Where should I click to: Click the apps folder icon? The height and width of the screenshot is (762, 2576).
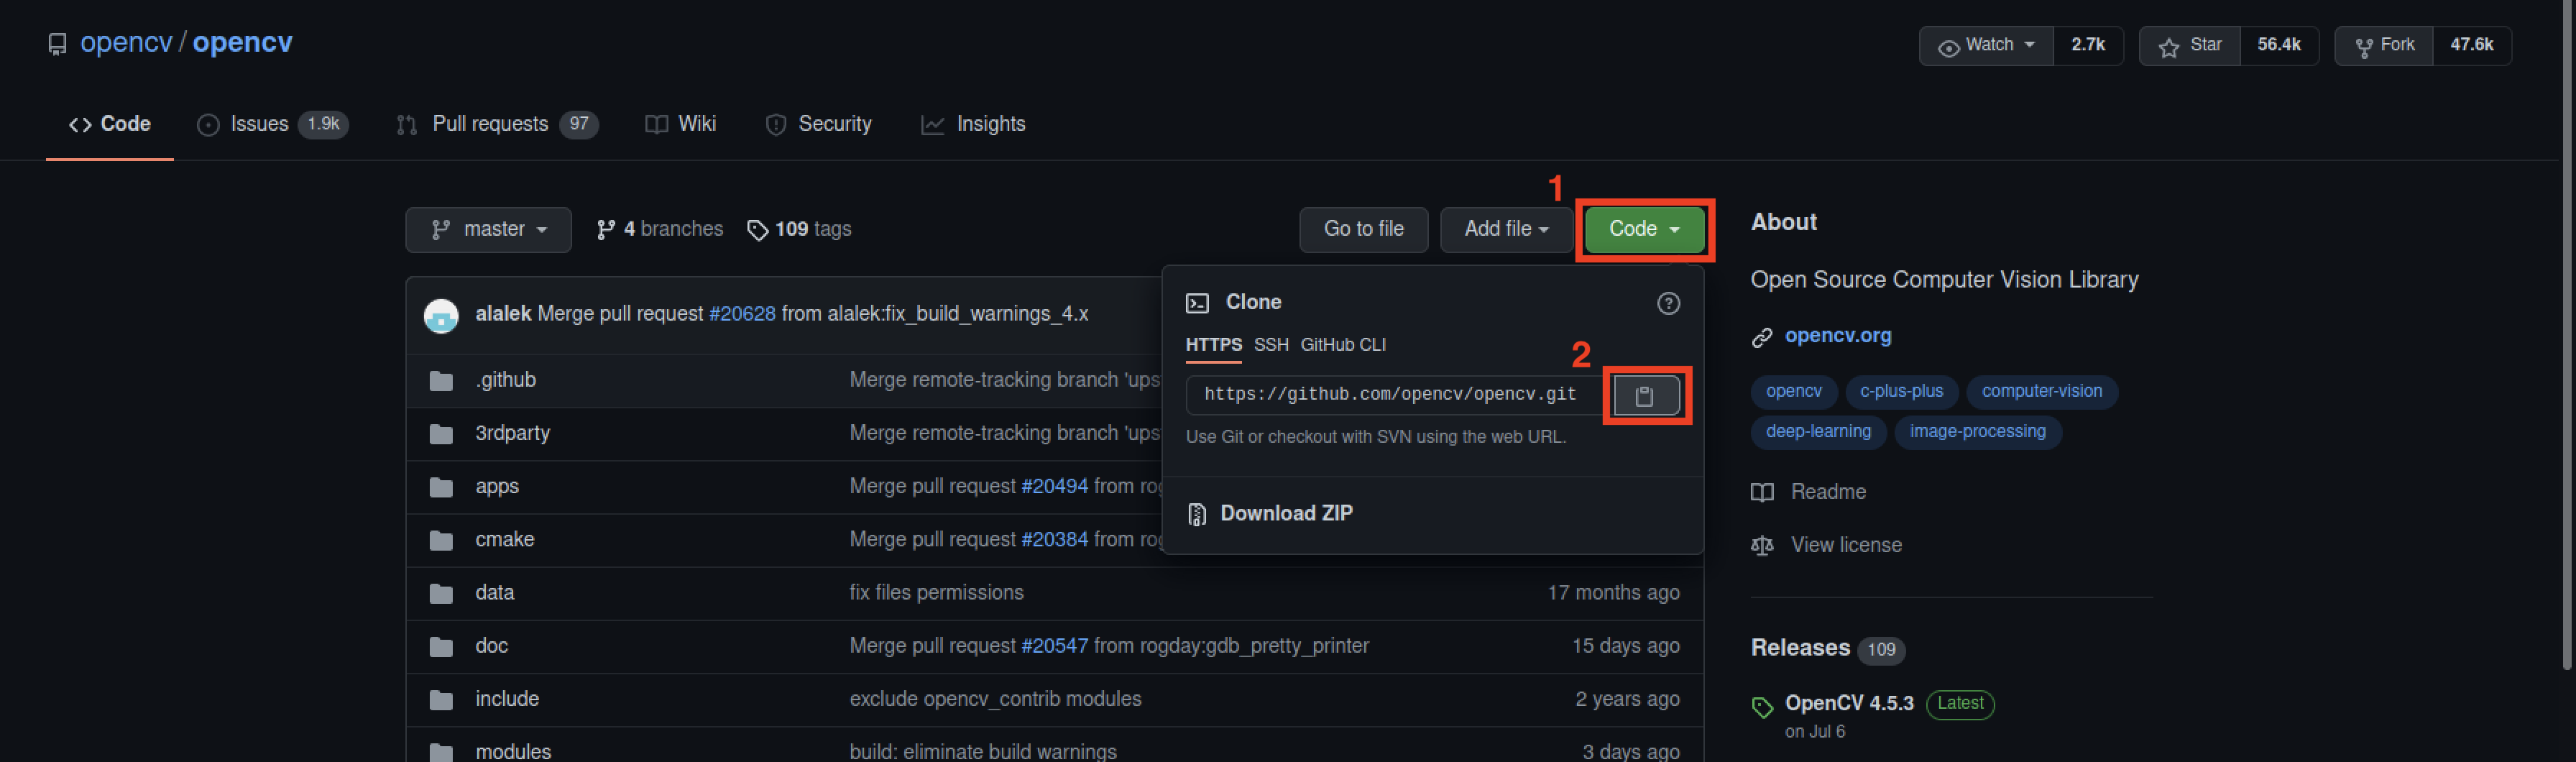point(441,487)
